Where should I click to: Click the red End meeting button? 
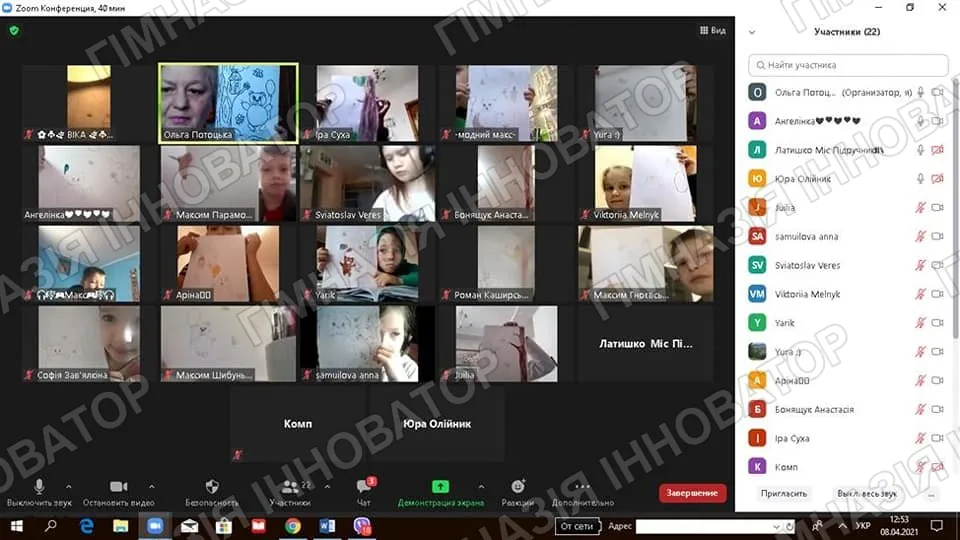pyautogui.click(x=692, y=493)
